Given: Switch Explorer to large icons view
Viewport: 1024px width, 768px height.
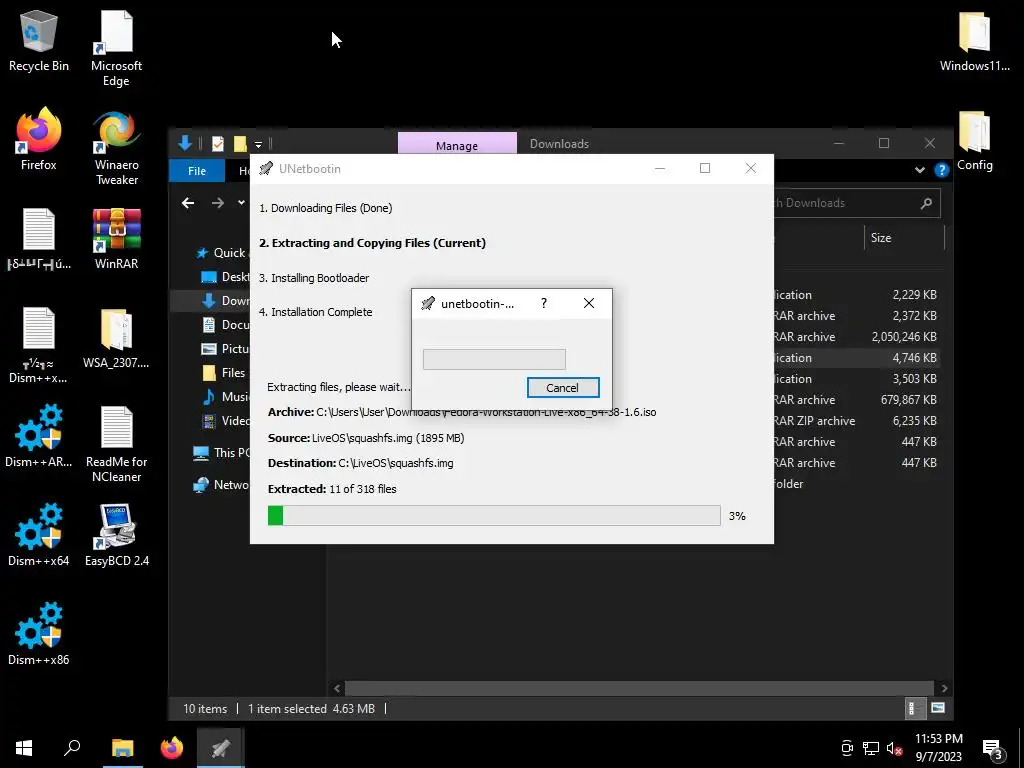Looking at the screenshot, I should [938, 708].
